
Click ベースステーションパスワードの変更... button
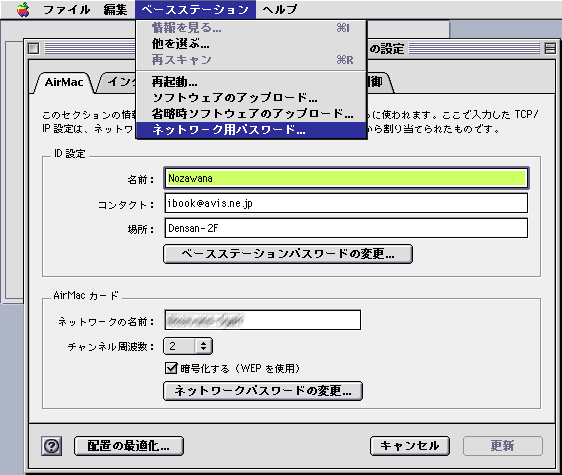pyautogui.click(x=288, y=254)
